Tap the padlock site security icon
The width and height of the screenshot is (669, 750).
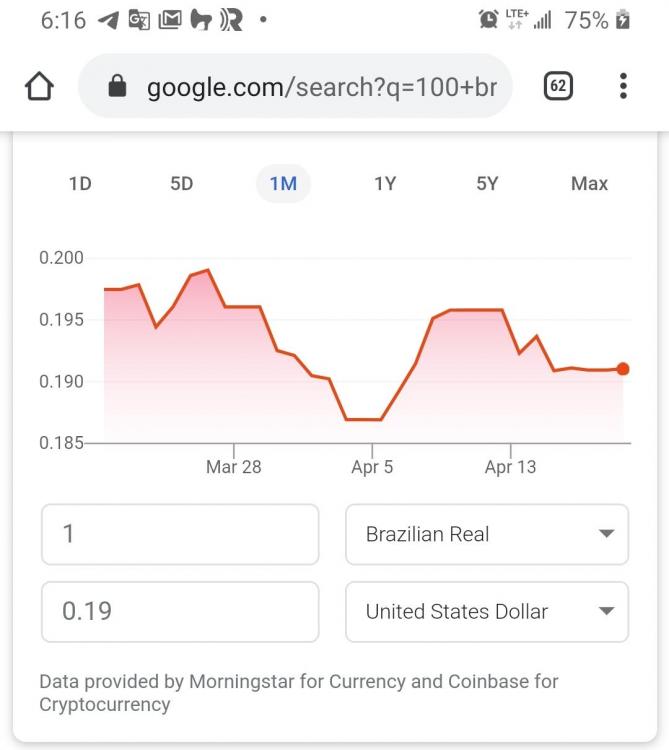[x=117, y=86]
